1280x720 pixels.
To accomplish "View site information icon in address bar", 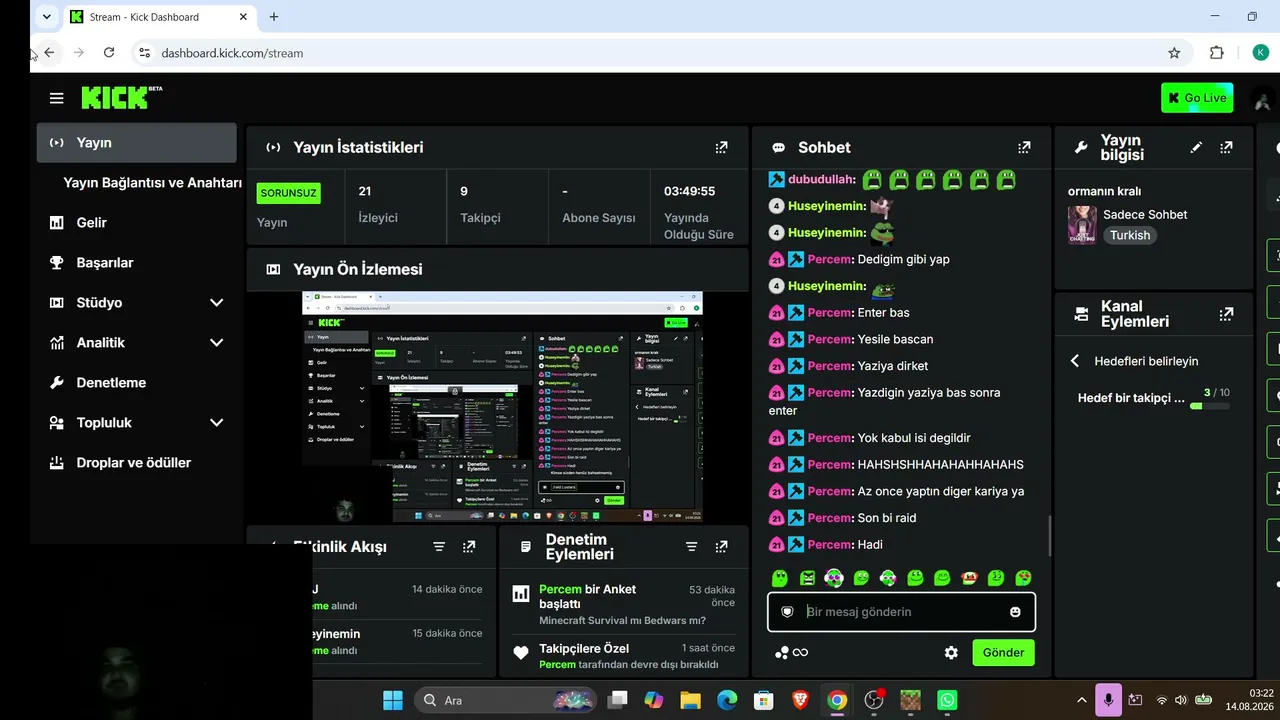I will (144, 53).
